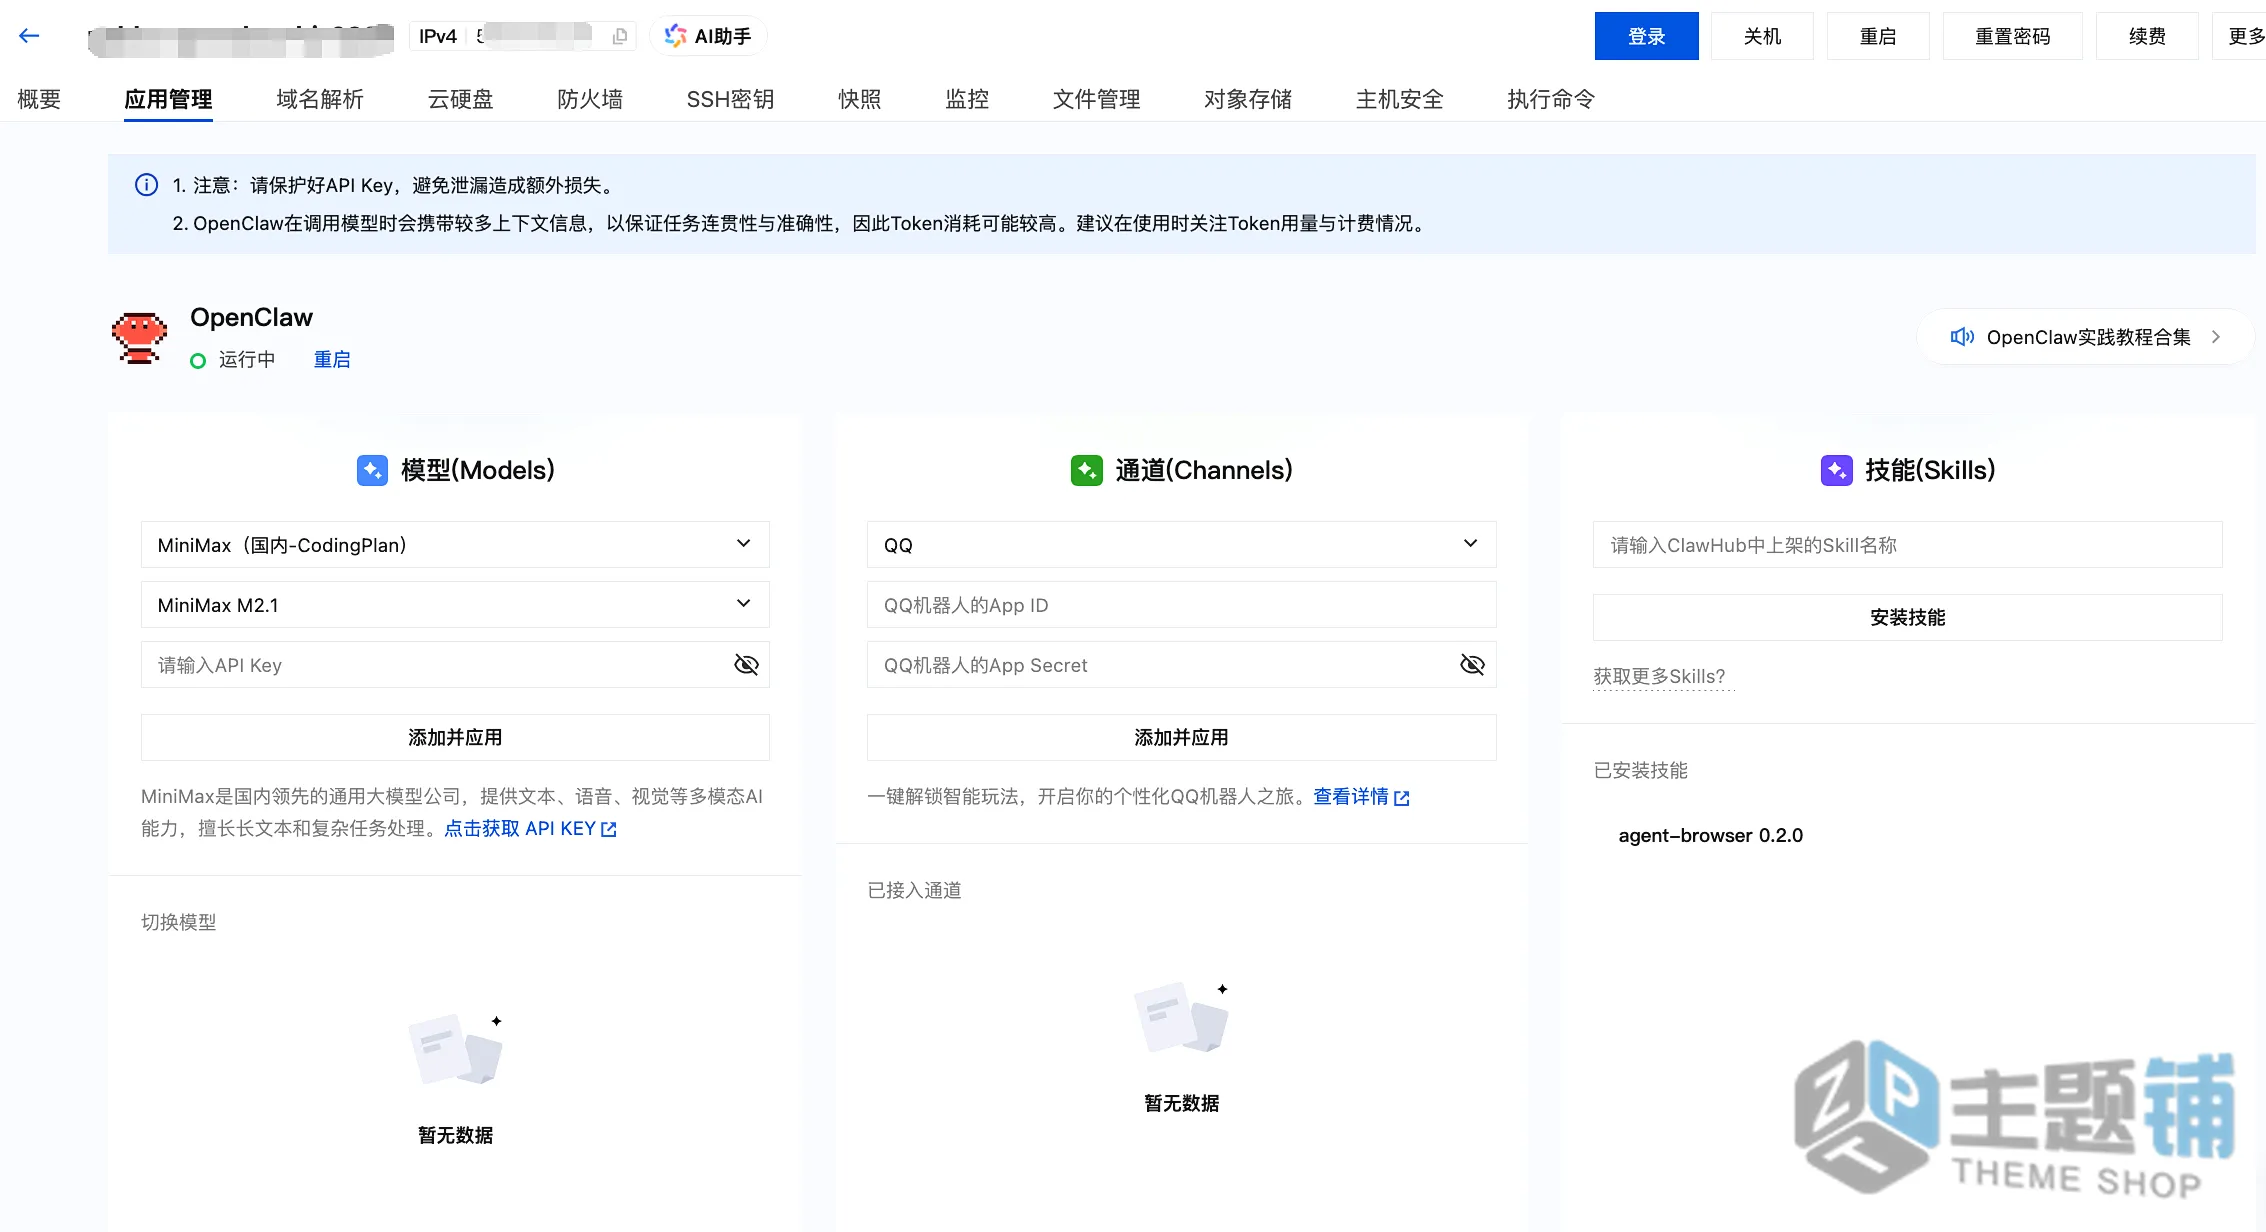Click external link icon after 点击获取 API KEY
Screen dimensions: 2266x1232
pos(609,829)
